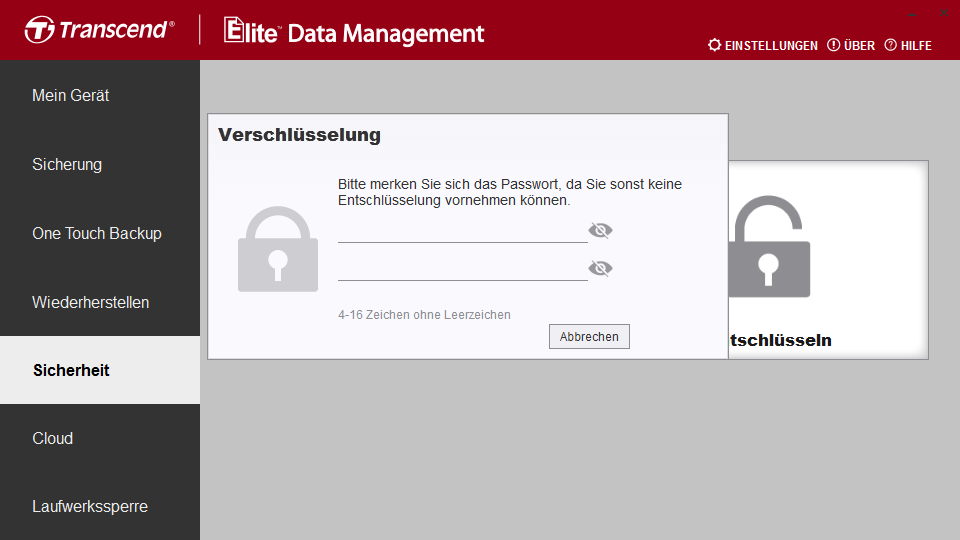The image size is (960, 540).
Task: Toggle visibility of the first password field
Action: [600, 230]
